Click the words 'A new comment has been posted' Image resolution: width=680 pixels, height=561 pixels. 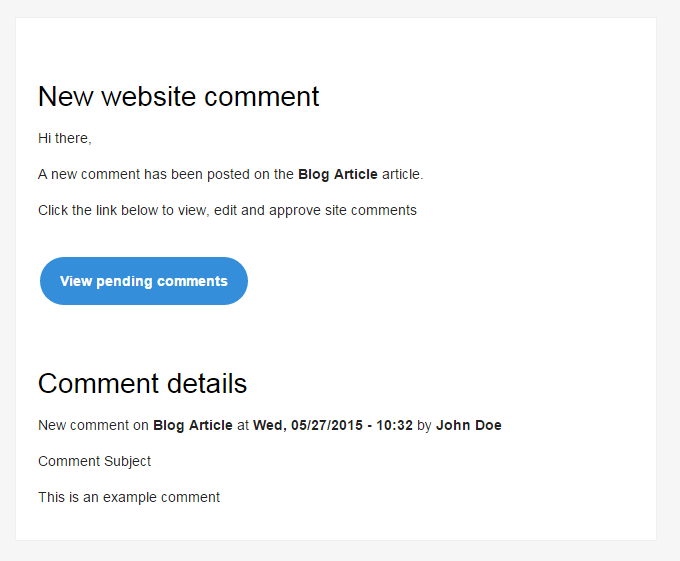pyautogui.click(x=146, y=174)
